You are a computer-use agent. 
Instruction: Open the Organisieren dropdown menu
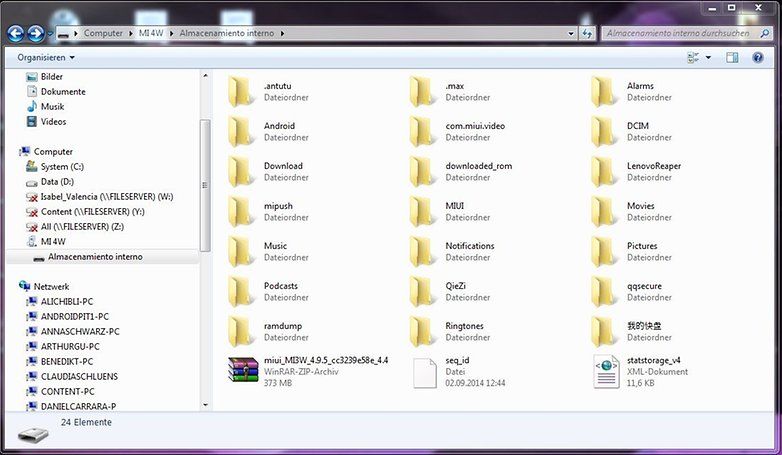pos(46,57)
